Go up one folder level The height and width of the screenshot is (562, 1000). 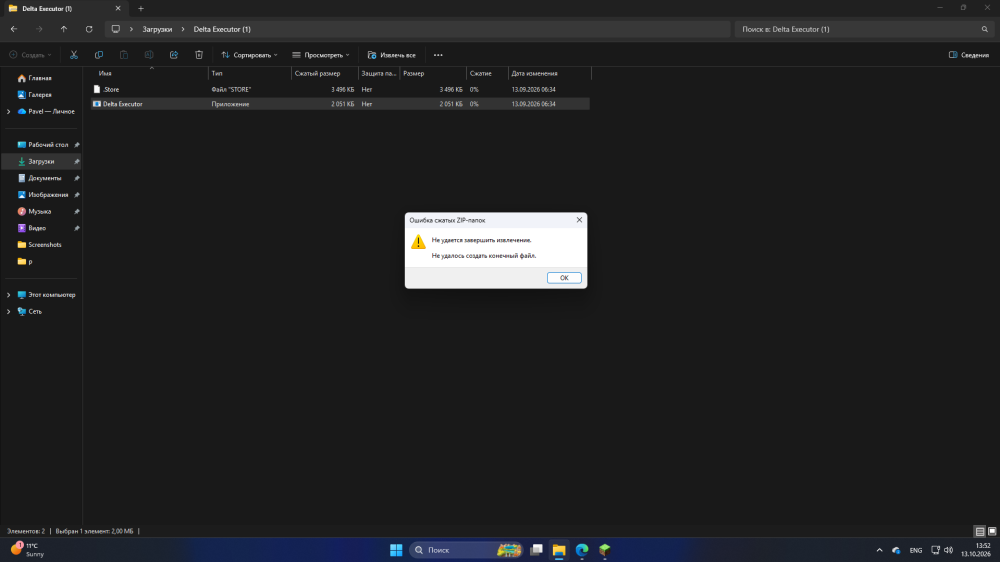64,29
